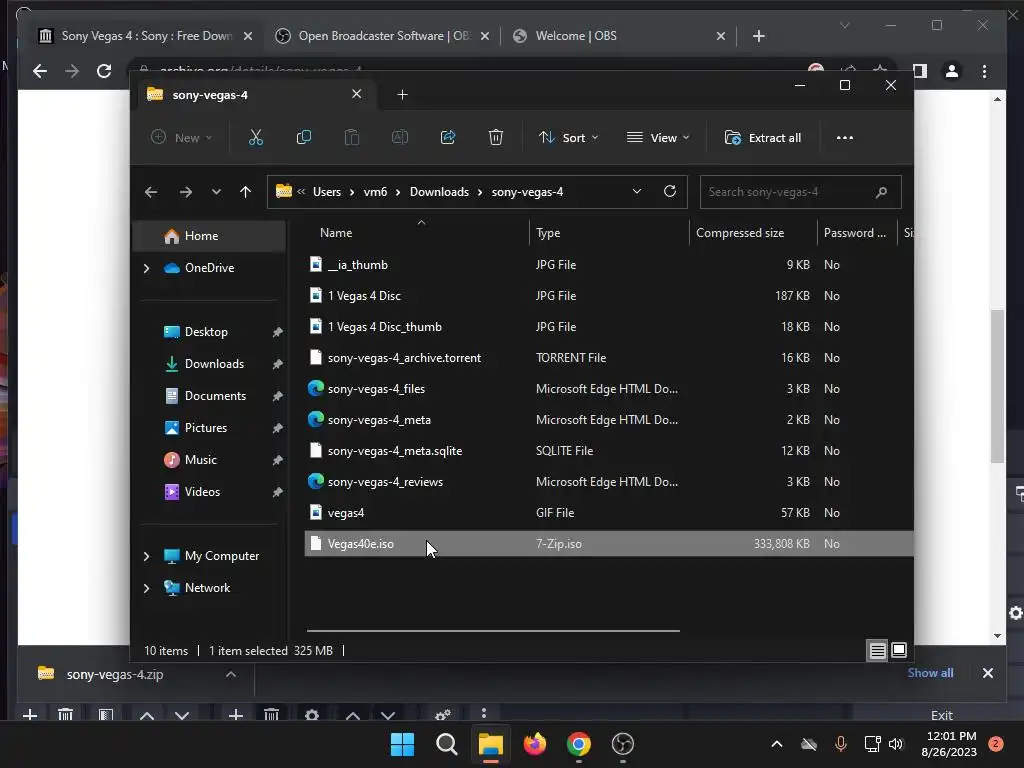
Task: Click the Paste clipboard icon
Action: point(351,137)
